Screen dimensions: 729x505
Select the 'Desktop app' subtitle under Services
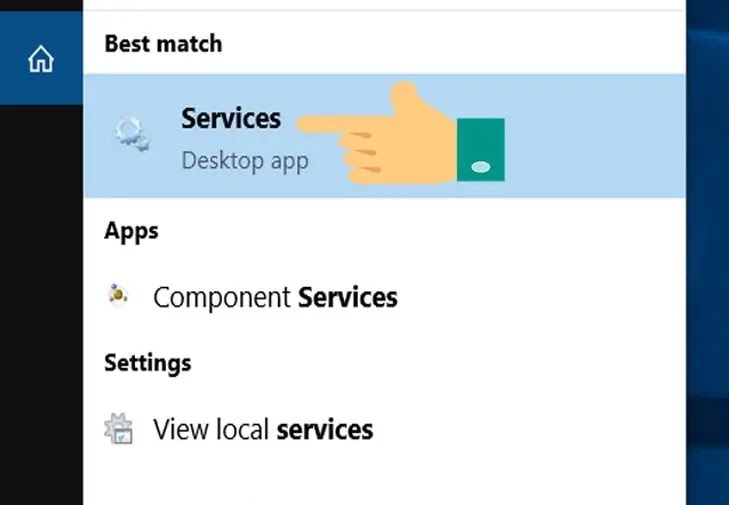[245, 161]
